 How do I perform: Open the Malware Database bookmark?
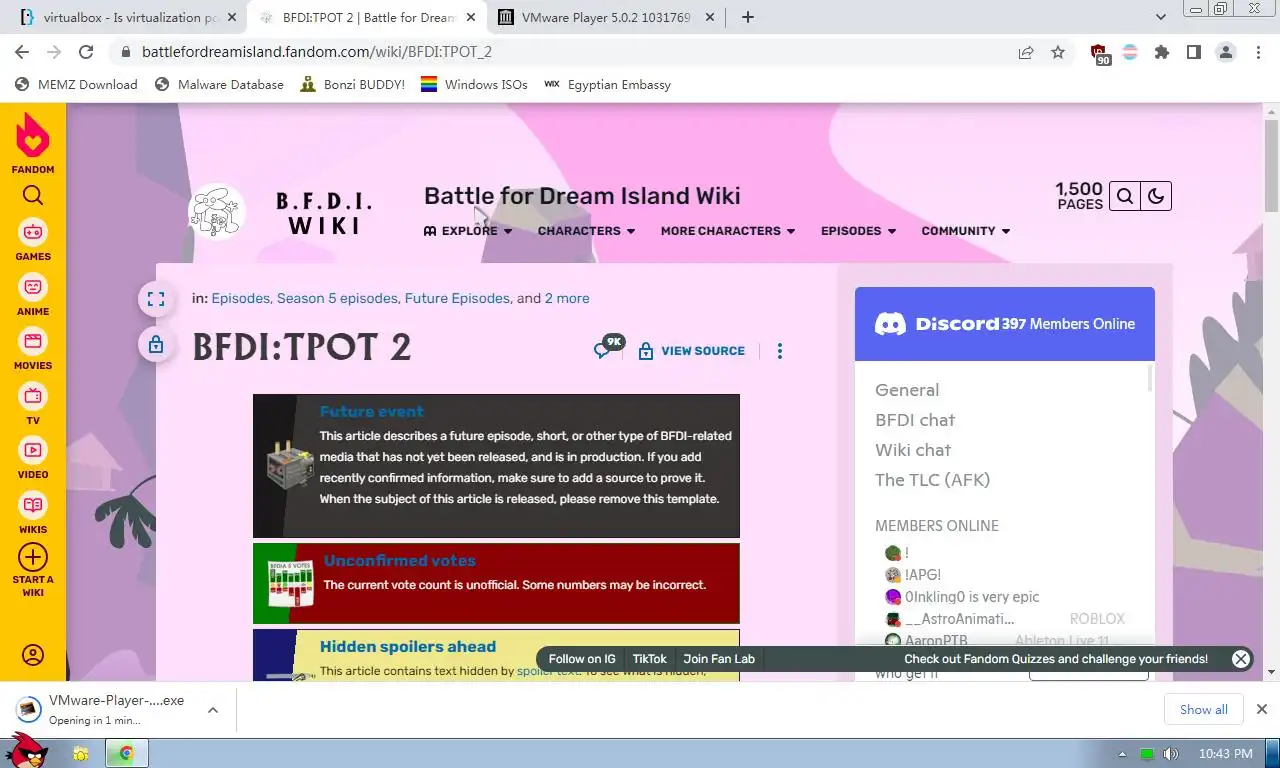coord(220,85)
